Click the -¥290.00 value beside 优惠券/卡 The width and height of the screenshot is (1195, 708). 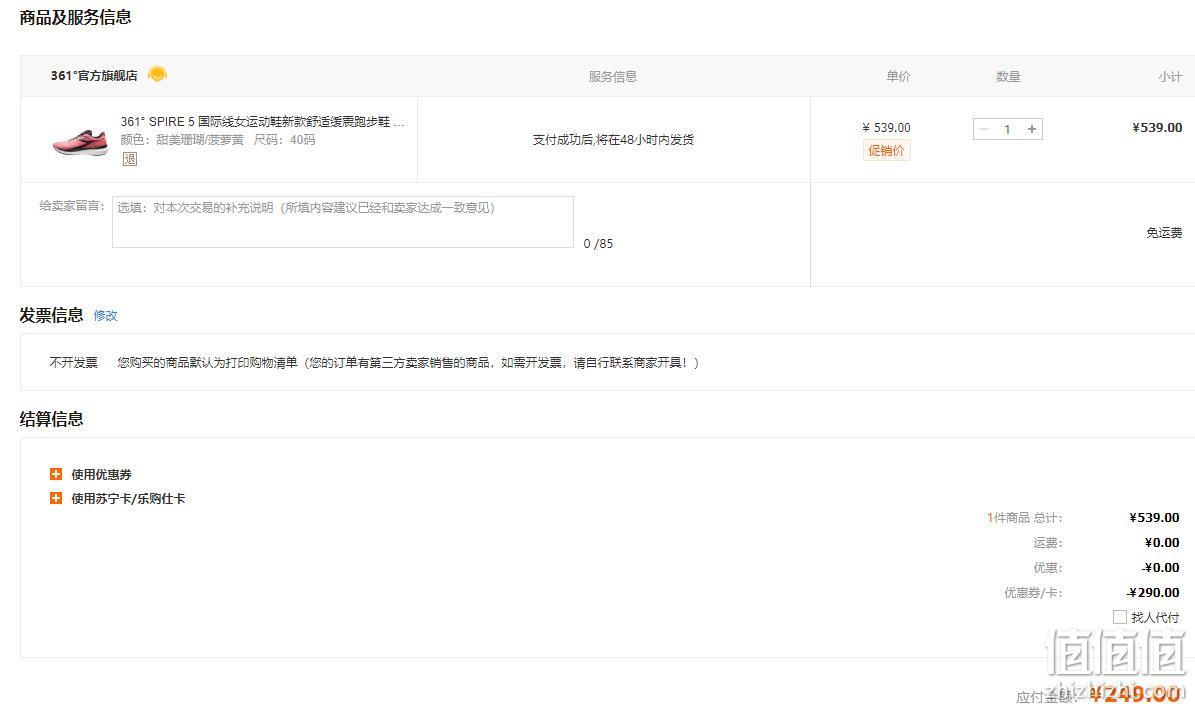(x=1153, y=592)
